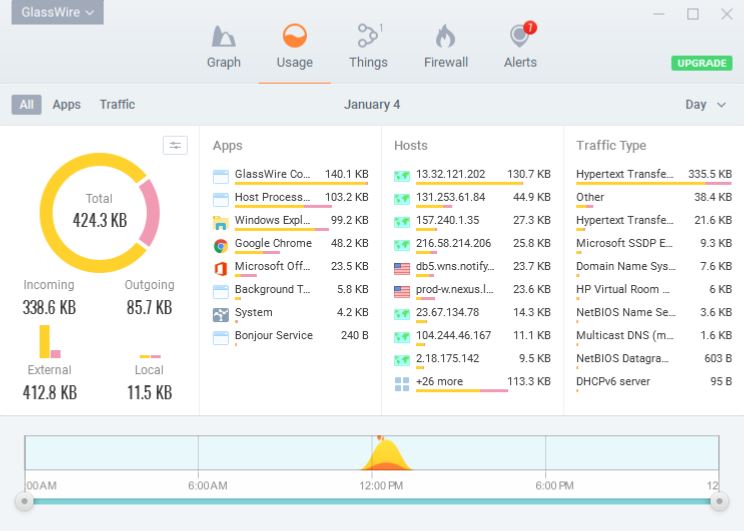
Task: Click the Incoming 338.6 KB value
Action: (49, 307)
